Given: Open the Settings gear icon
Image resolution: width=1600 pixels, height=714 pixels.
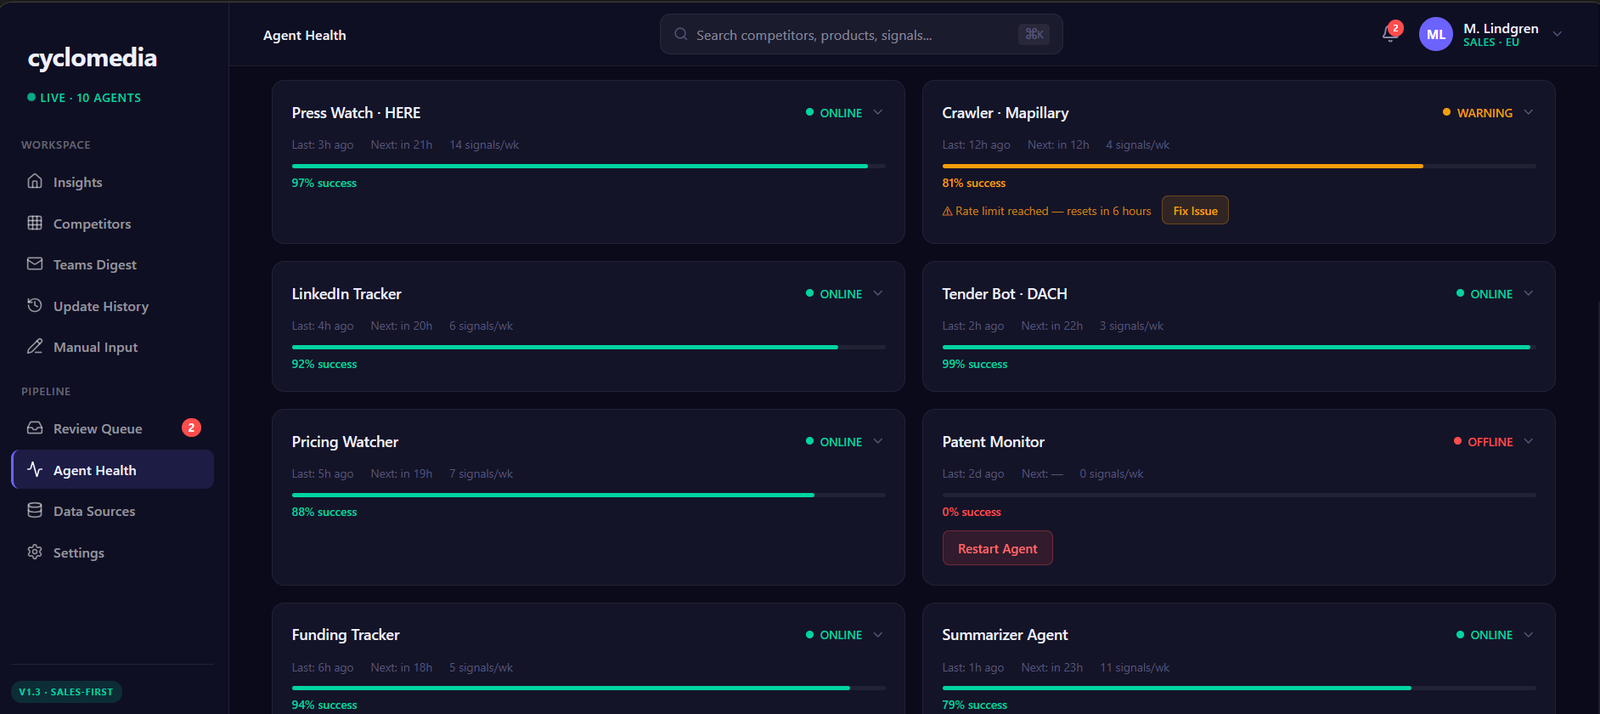Looking at the screenshot, I should 35,552.
